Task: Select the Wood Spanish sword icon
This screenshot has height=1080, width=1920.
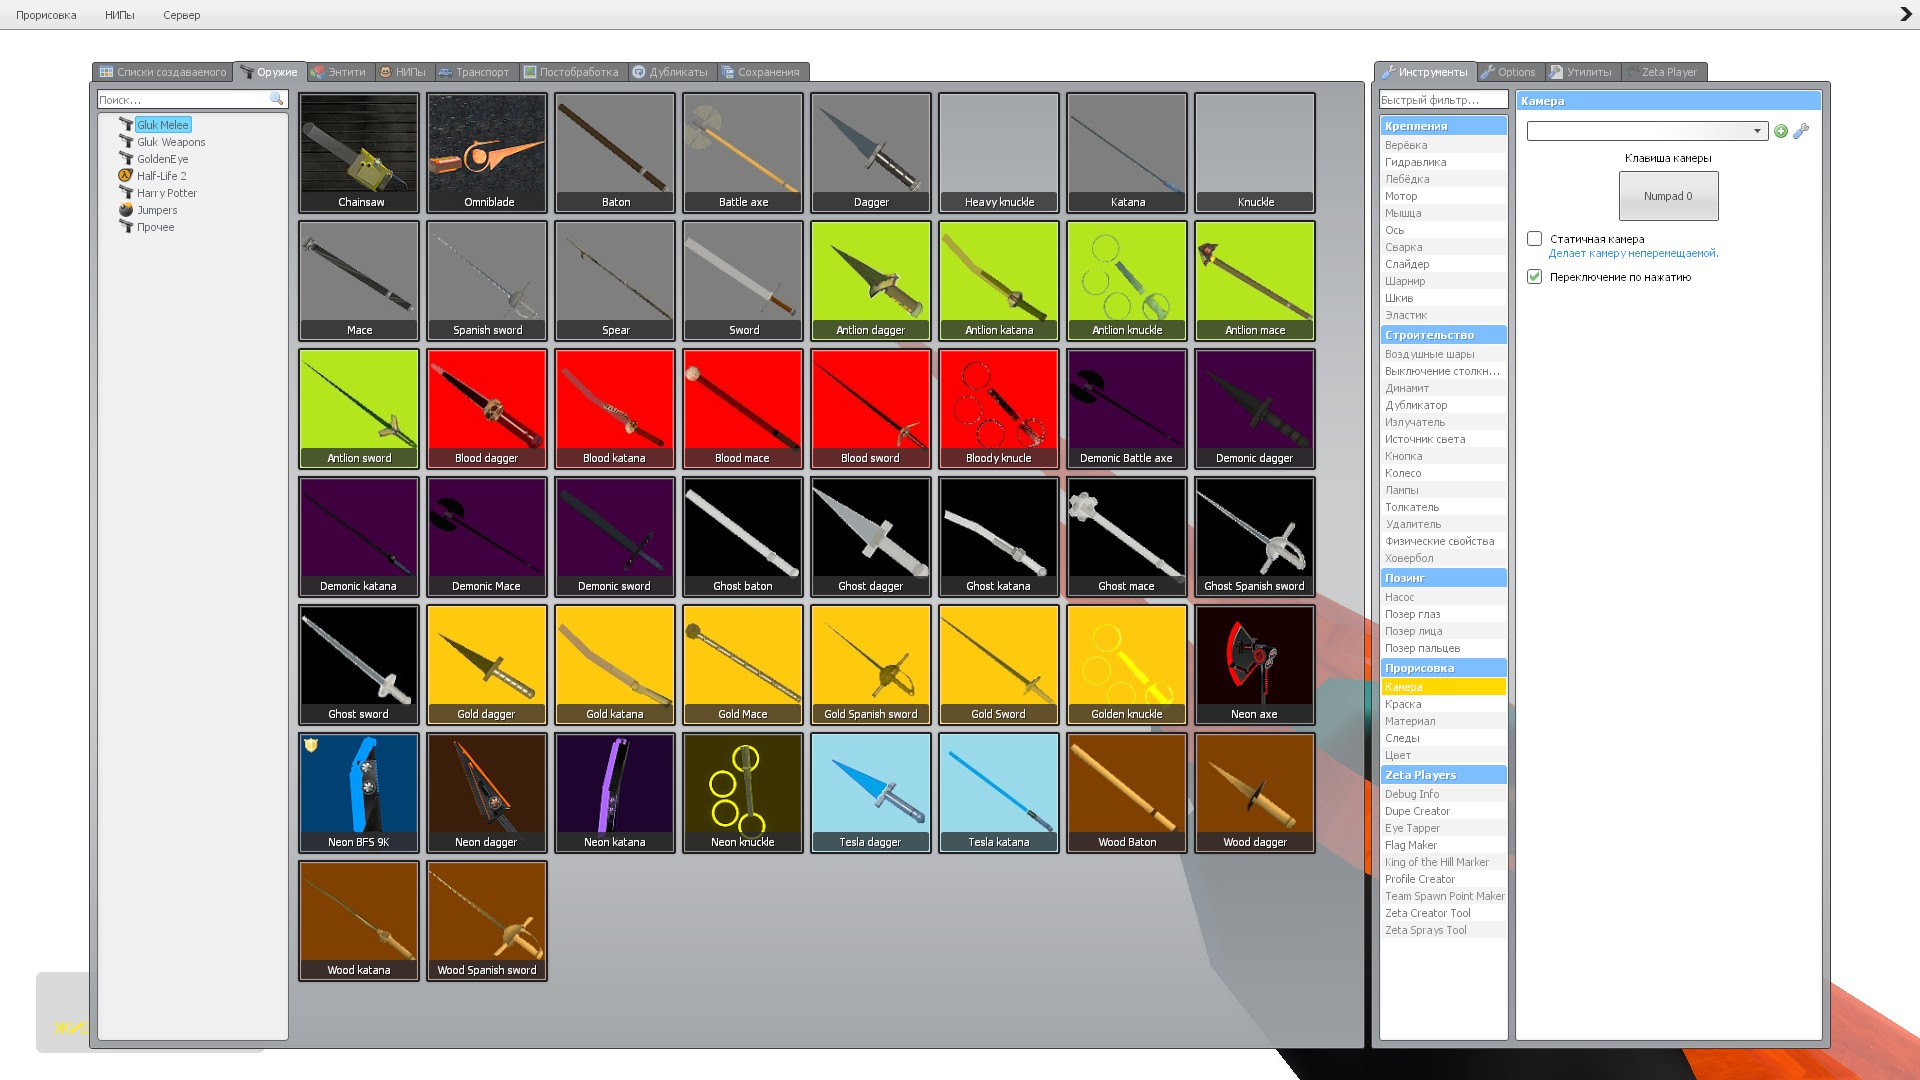Action: click(x=487, y=921)
